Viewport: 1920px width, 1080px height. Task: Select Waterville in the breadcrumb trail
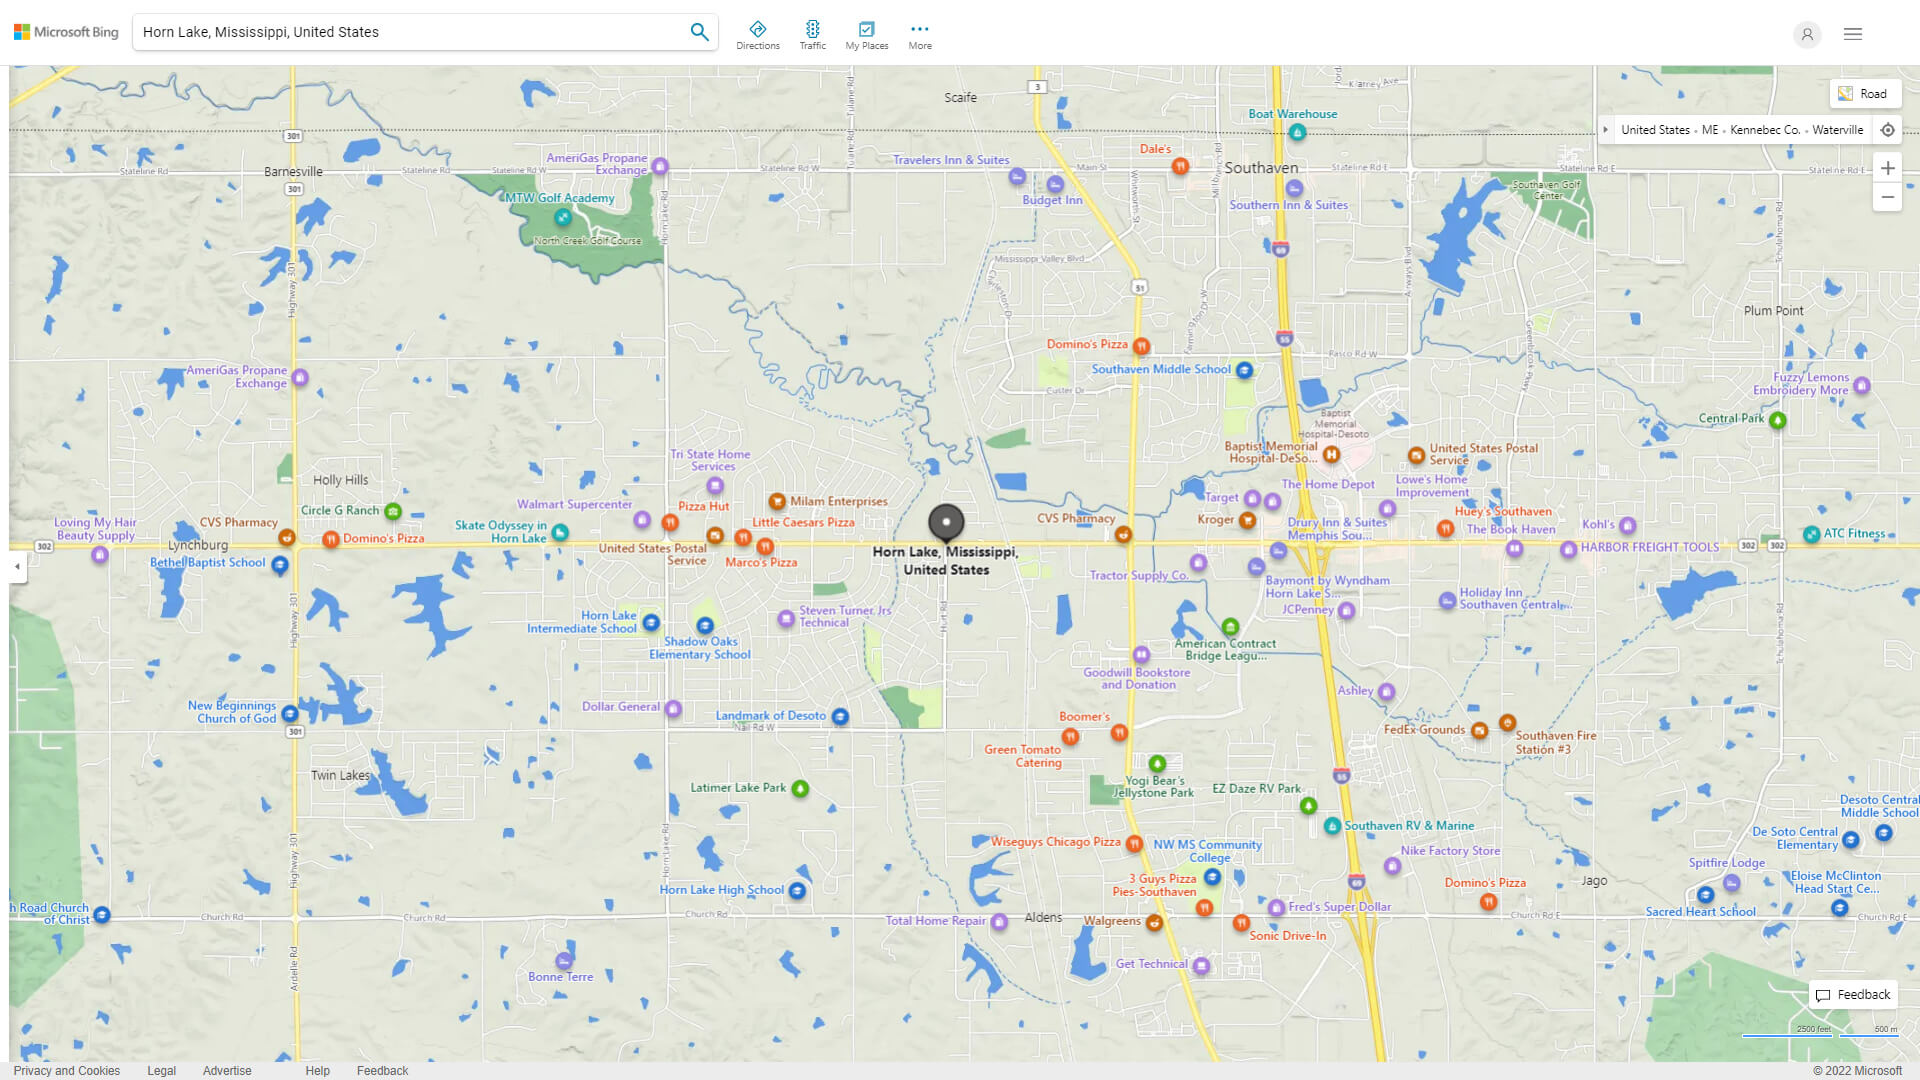pos(1838,129)
